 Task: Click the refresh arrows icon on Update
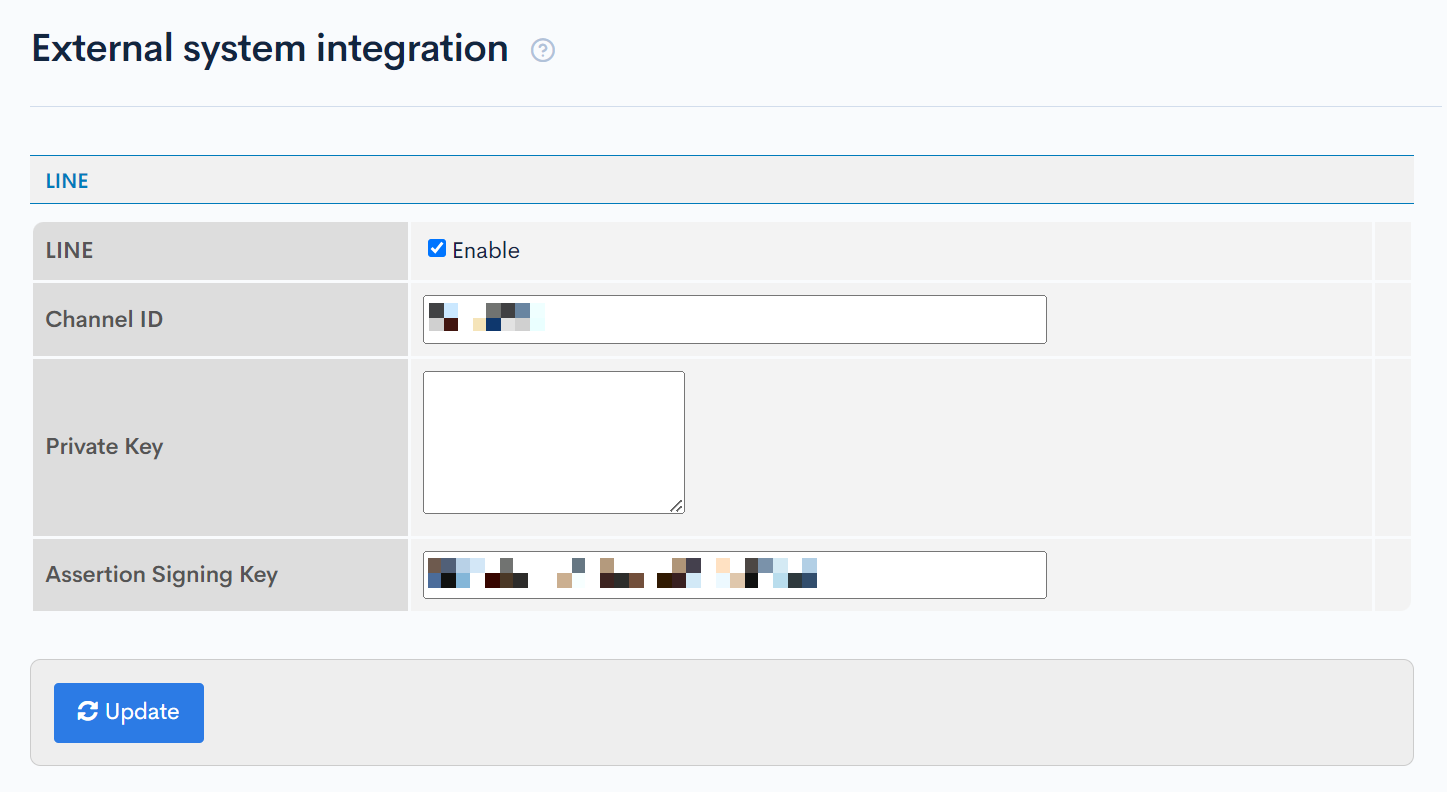click(88, 711)
